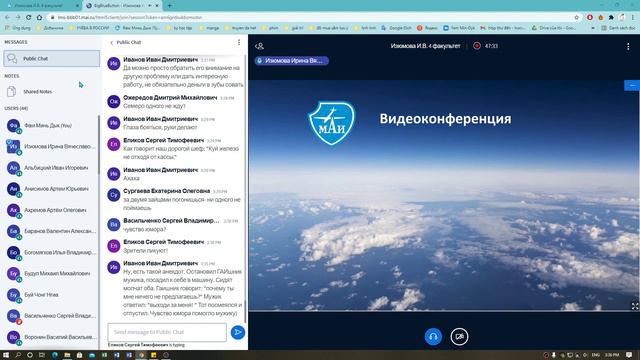This screenshot has height=360, width=640.
Task: Toggle the share webcam button
Action: pyautogui.click(x=459, y=337)
